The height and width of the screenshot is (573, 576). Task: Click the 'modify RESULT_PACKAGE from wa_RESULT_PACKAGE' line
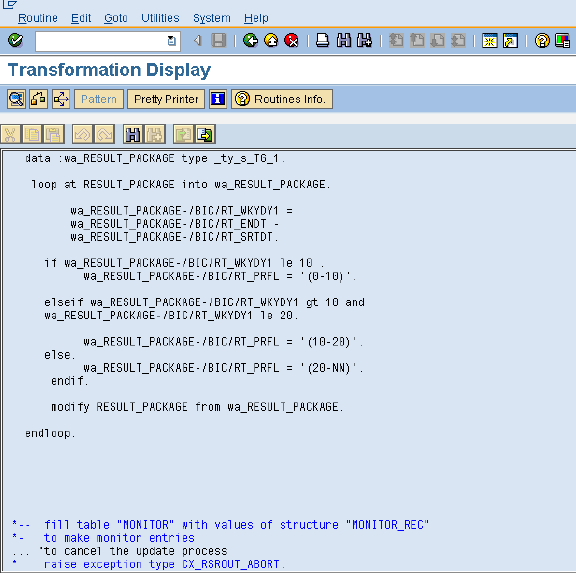coord(197,407)
